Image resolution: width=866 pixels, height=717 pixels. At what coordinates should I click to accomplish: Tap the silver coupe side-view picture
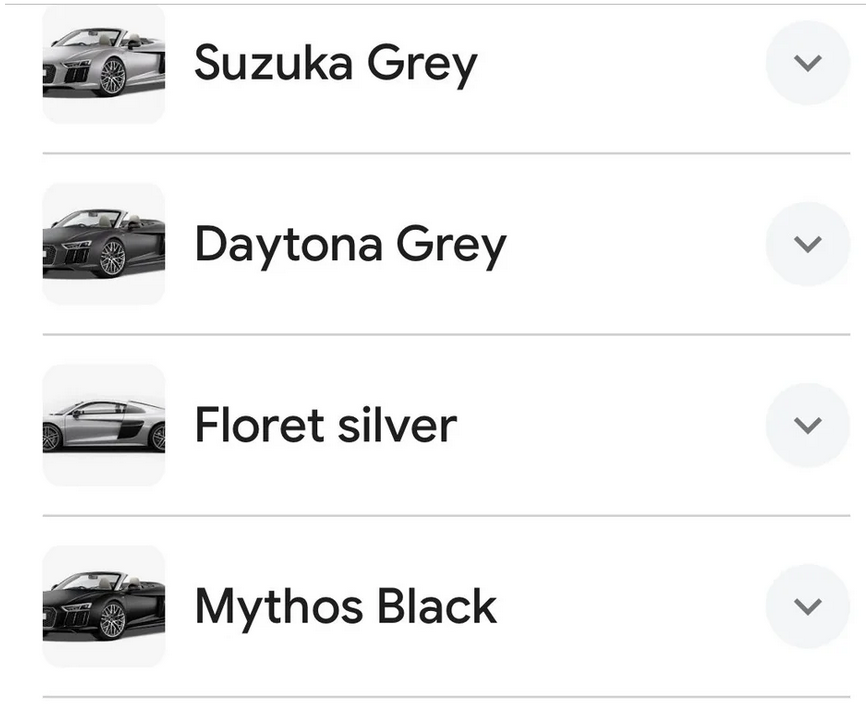103,426
